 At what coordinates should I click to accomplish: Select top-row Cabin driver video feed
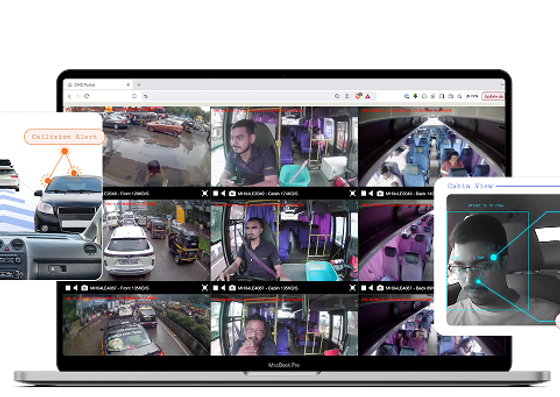pos(284,147)
